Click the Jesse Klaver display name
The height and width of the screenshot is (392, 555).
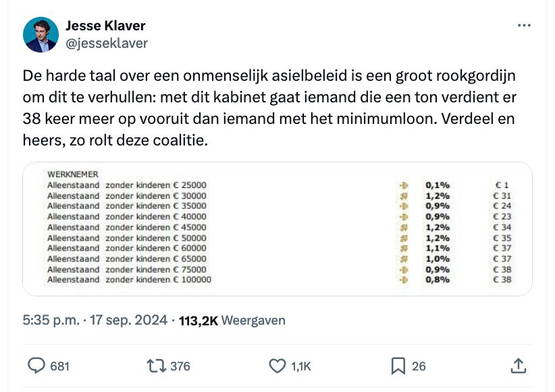pyautogui.click(x=105, y=25)
